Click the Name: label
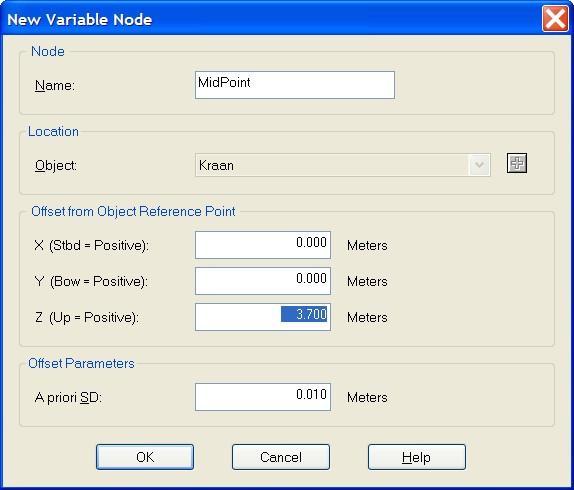 pyautogui.click(x=55, y=85)
